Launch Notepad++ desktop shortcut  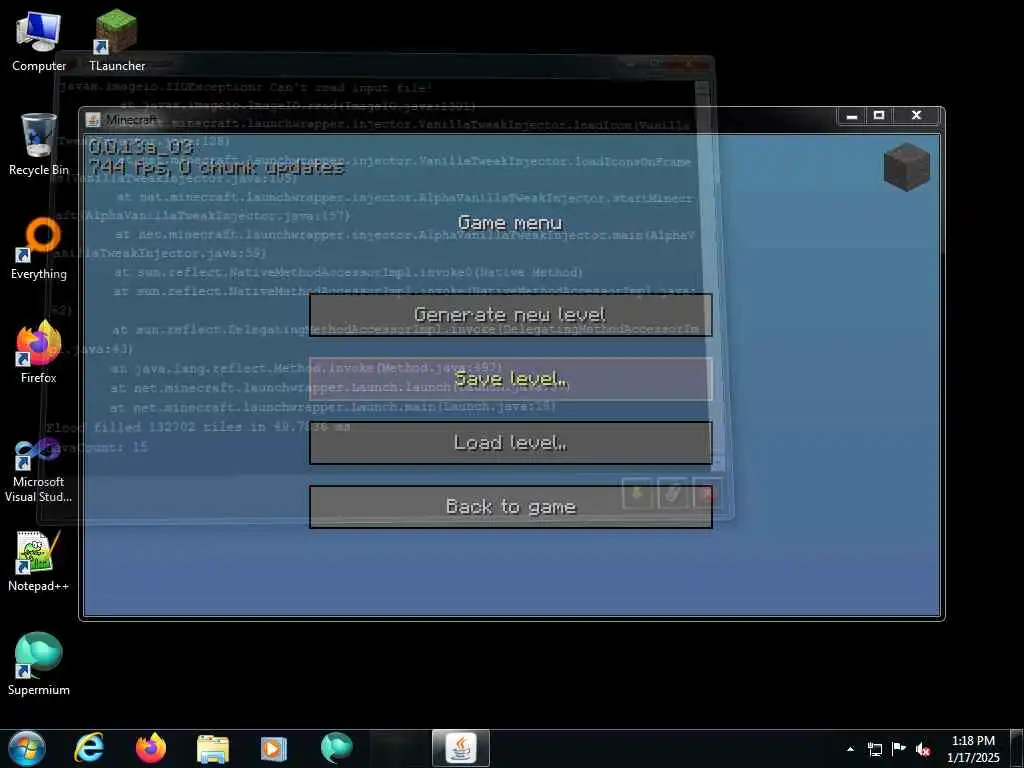click(x=39, y=561)
